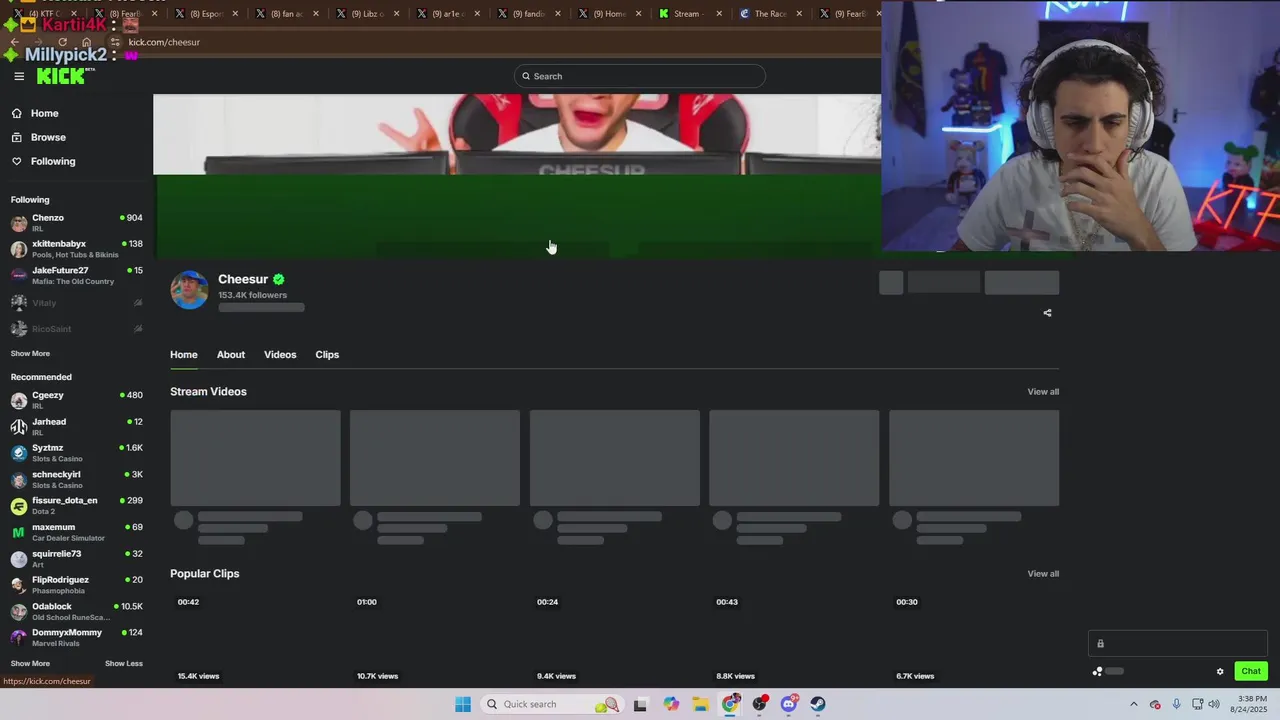This screenshot has height=720, width=1280.
Task: Click Syztmz channel avatar
Action: [x=19, y=453]
